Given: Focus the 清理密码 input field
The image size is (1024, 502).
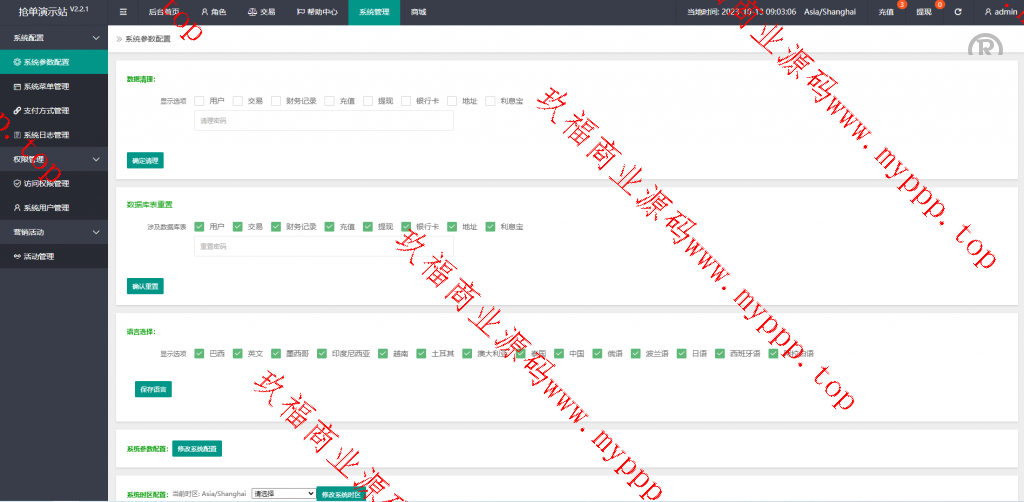Looking at the screenshot, I should 323,121.
